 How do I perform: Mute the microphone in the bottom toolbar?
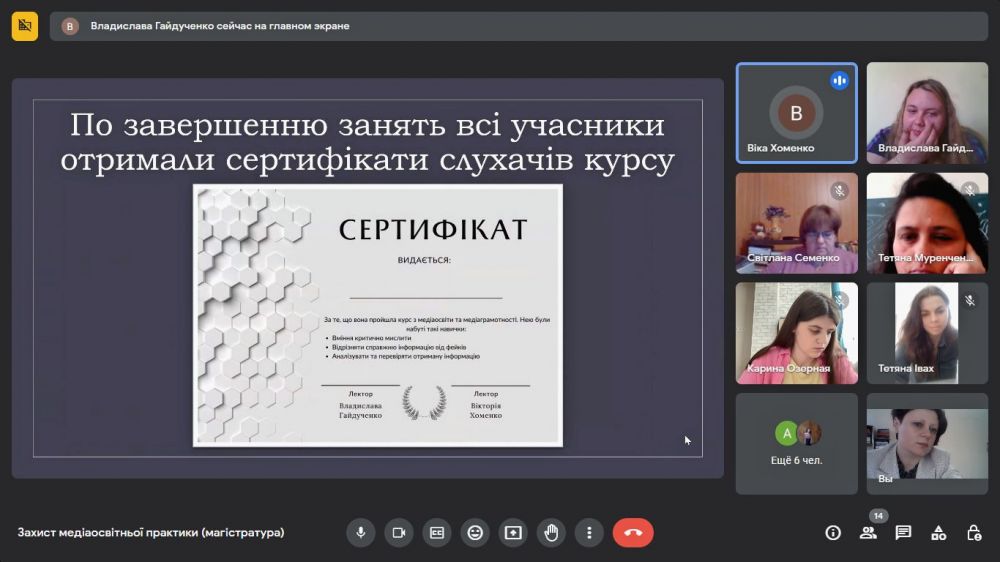pyautogui.click(x=360, y=533)
